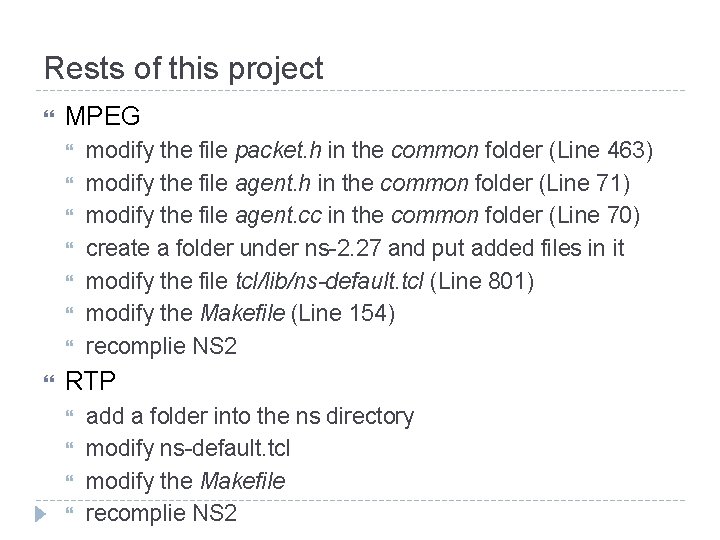Click the tcl/lib/ns-default.tcl (Line 801) line

tap(310, 282)
